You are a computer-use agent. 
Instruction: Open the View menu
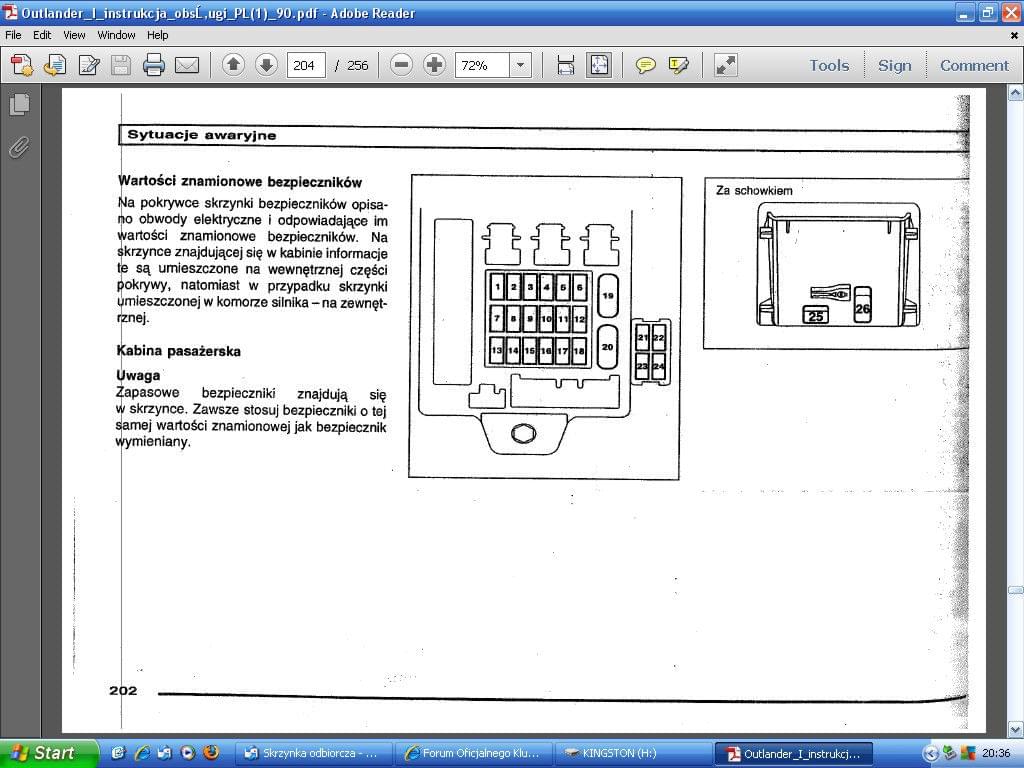74,35
